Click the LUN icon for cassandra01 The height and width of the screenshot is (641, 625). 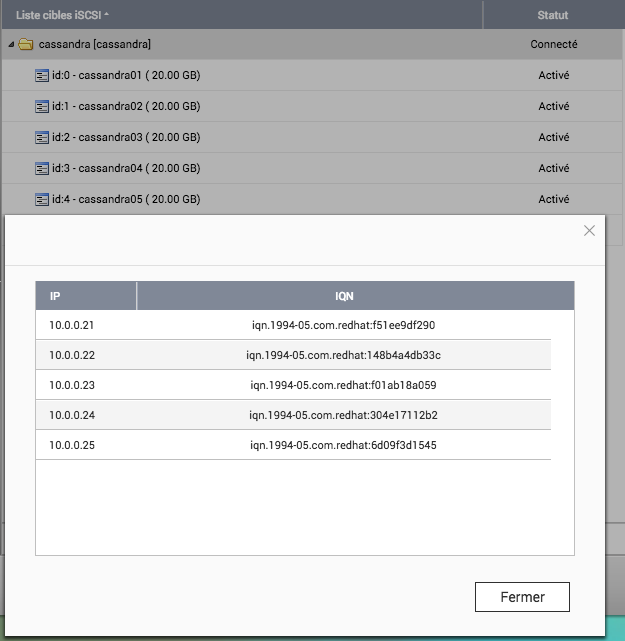(x=42, y=76)
